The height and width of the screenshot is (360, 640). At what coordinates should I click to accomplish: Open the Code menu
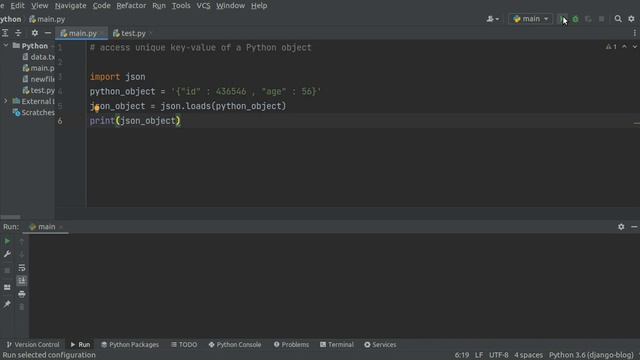click(101, 6)
